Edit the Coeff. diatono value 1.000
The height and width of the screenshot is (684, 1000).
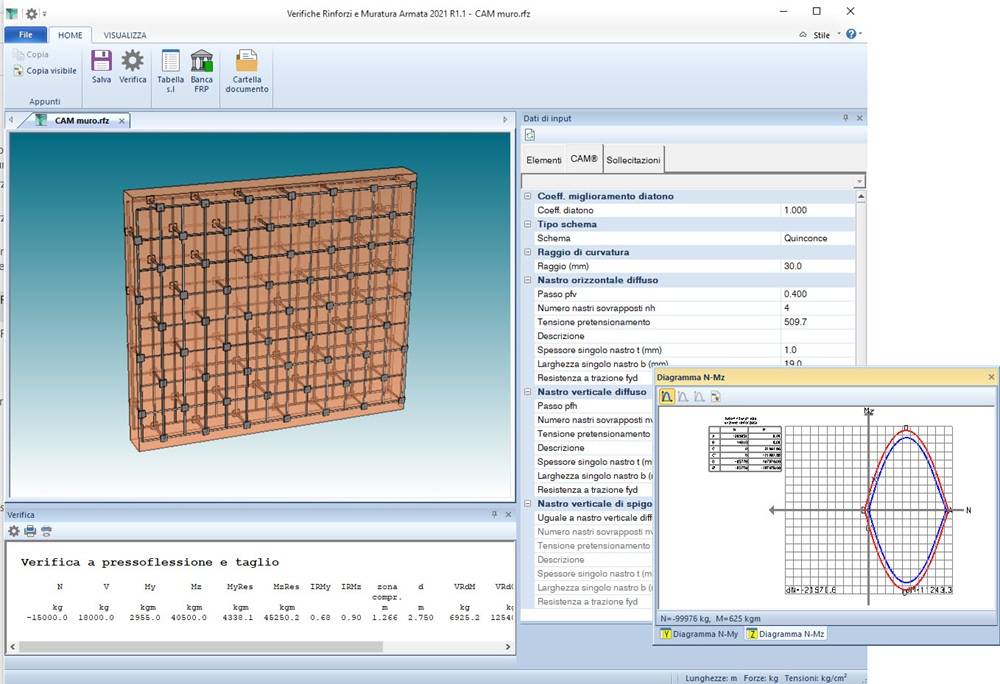(818, 210)
